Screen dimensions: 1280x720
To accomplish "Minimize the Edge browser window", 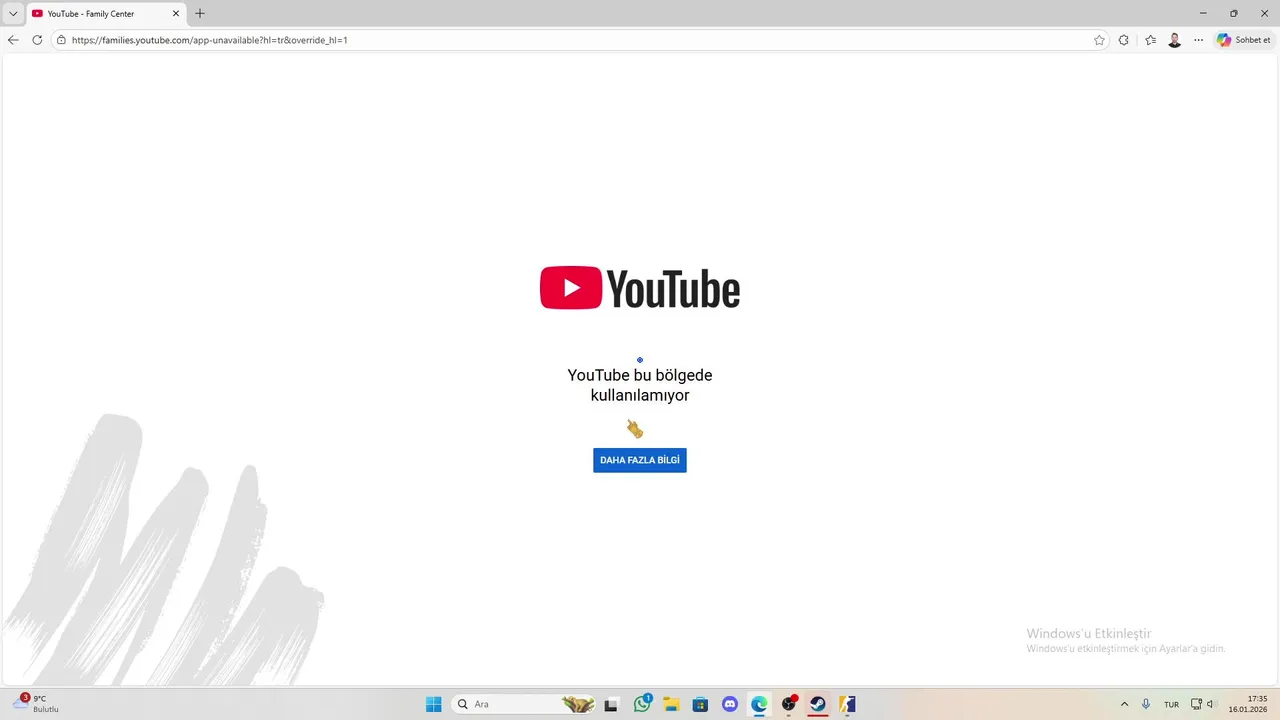I will 1202,13.
